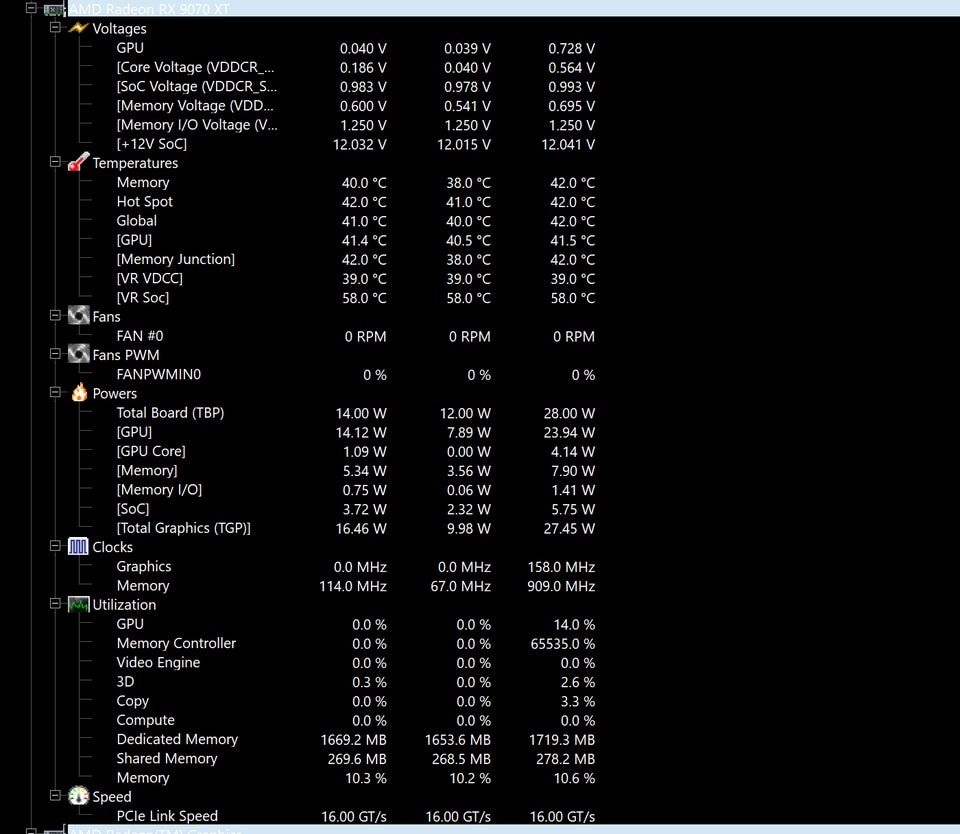
Task: Select the [GPU] power row
Action: point(355,432)
